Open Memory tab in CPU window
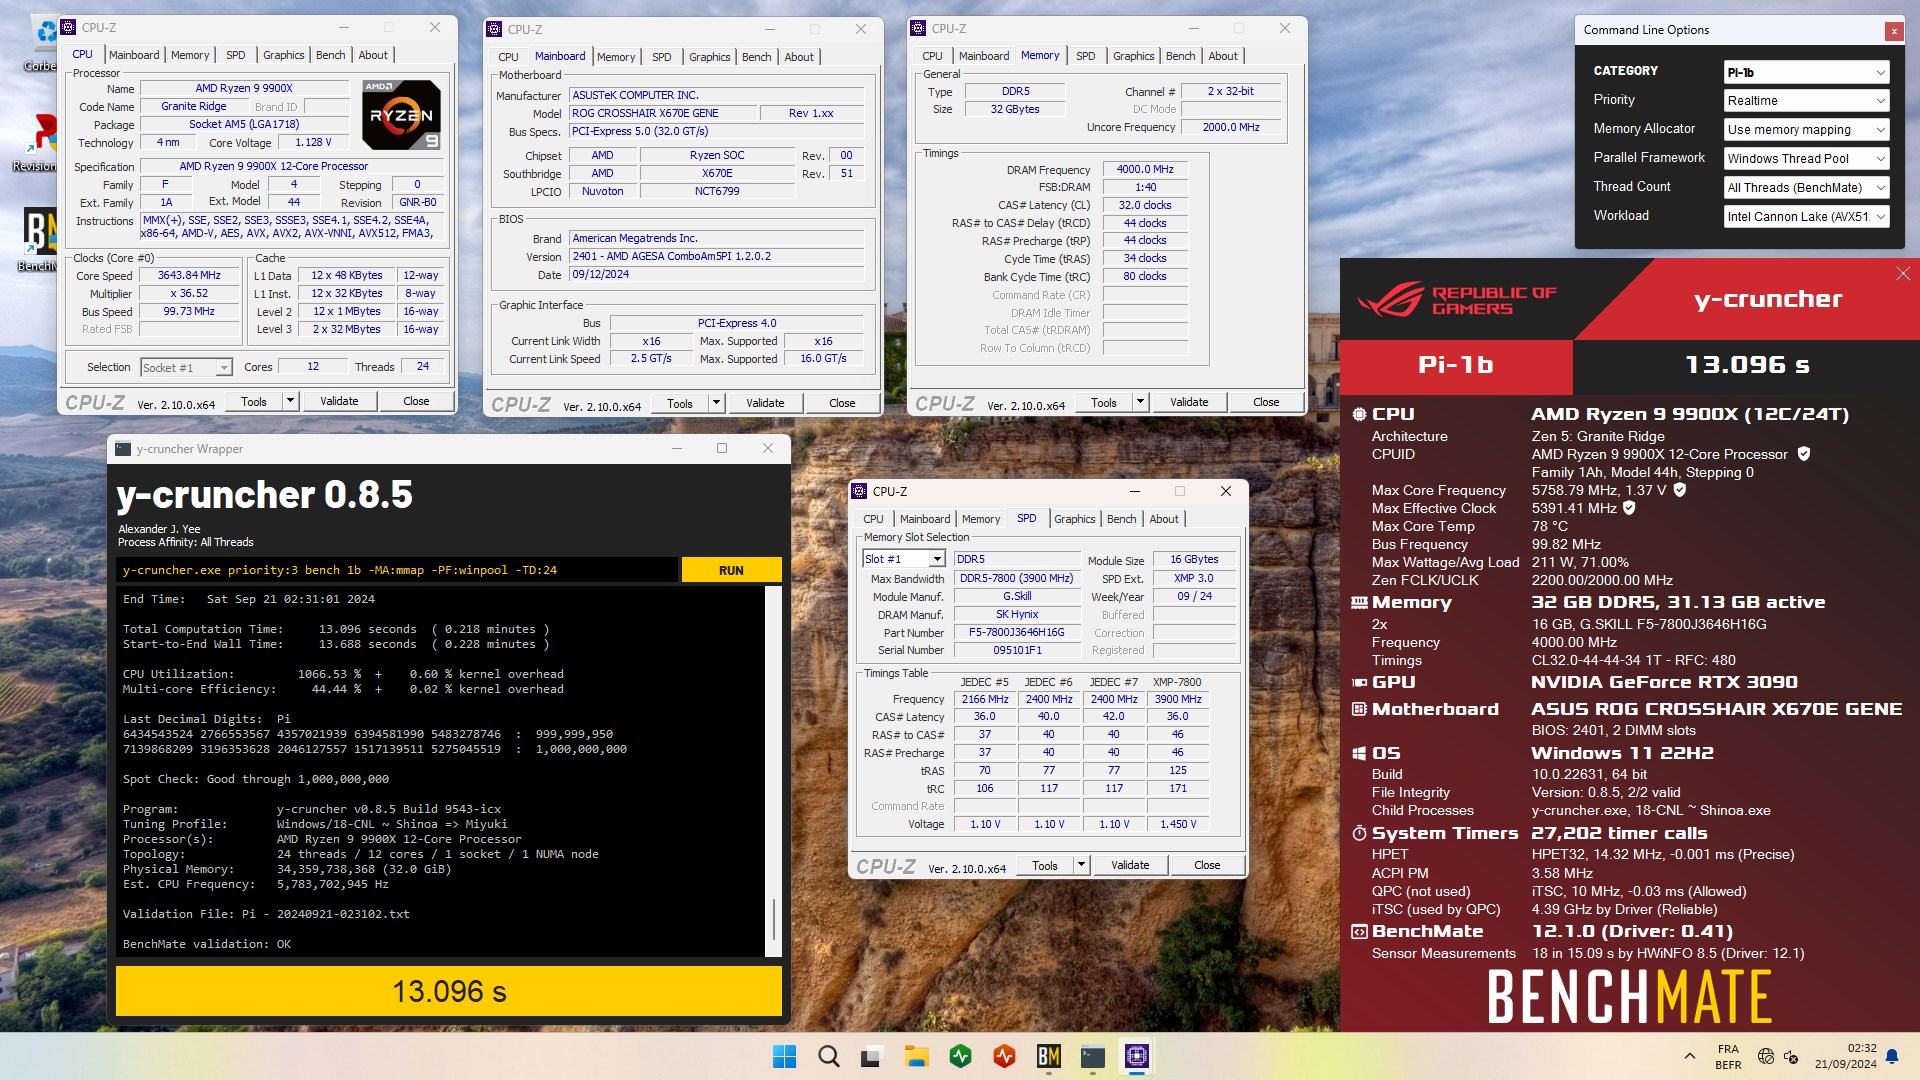The height and width of the screenshot is (1080, 1920). click(190, 55)
